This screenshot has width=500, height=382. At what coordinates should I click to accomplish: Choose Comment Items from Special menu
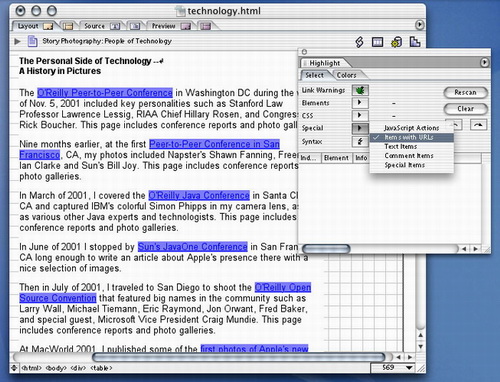coord(412,156)
